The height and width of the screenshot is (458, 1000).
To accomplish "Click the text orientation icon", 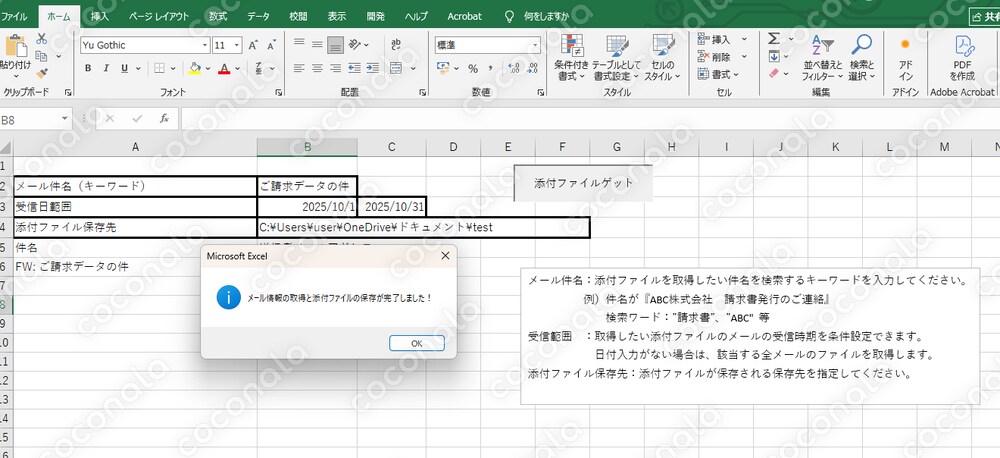I will click(x=355, y=45).
